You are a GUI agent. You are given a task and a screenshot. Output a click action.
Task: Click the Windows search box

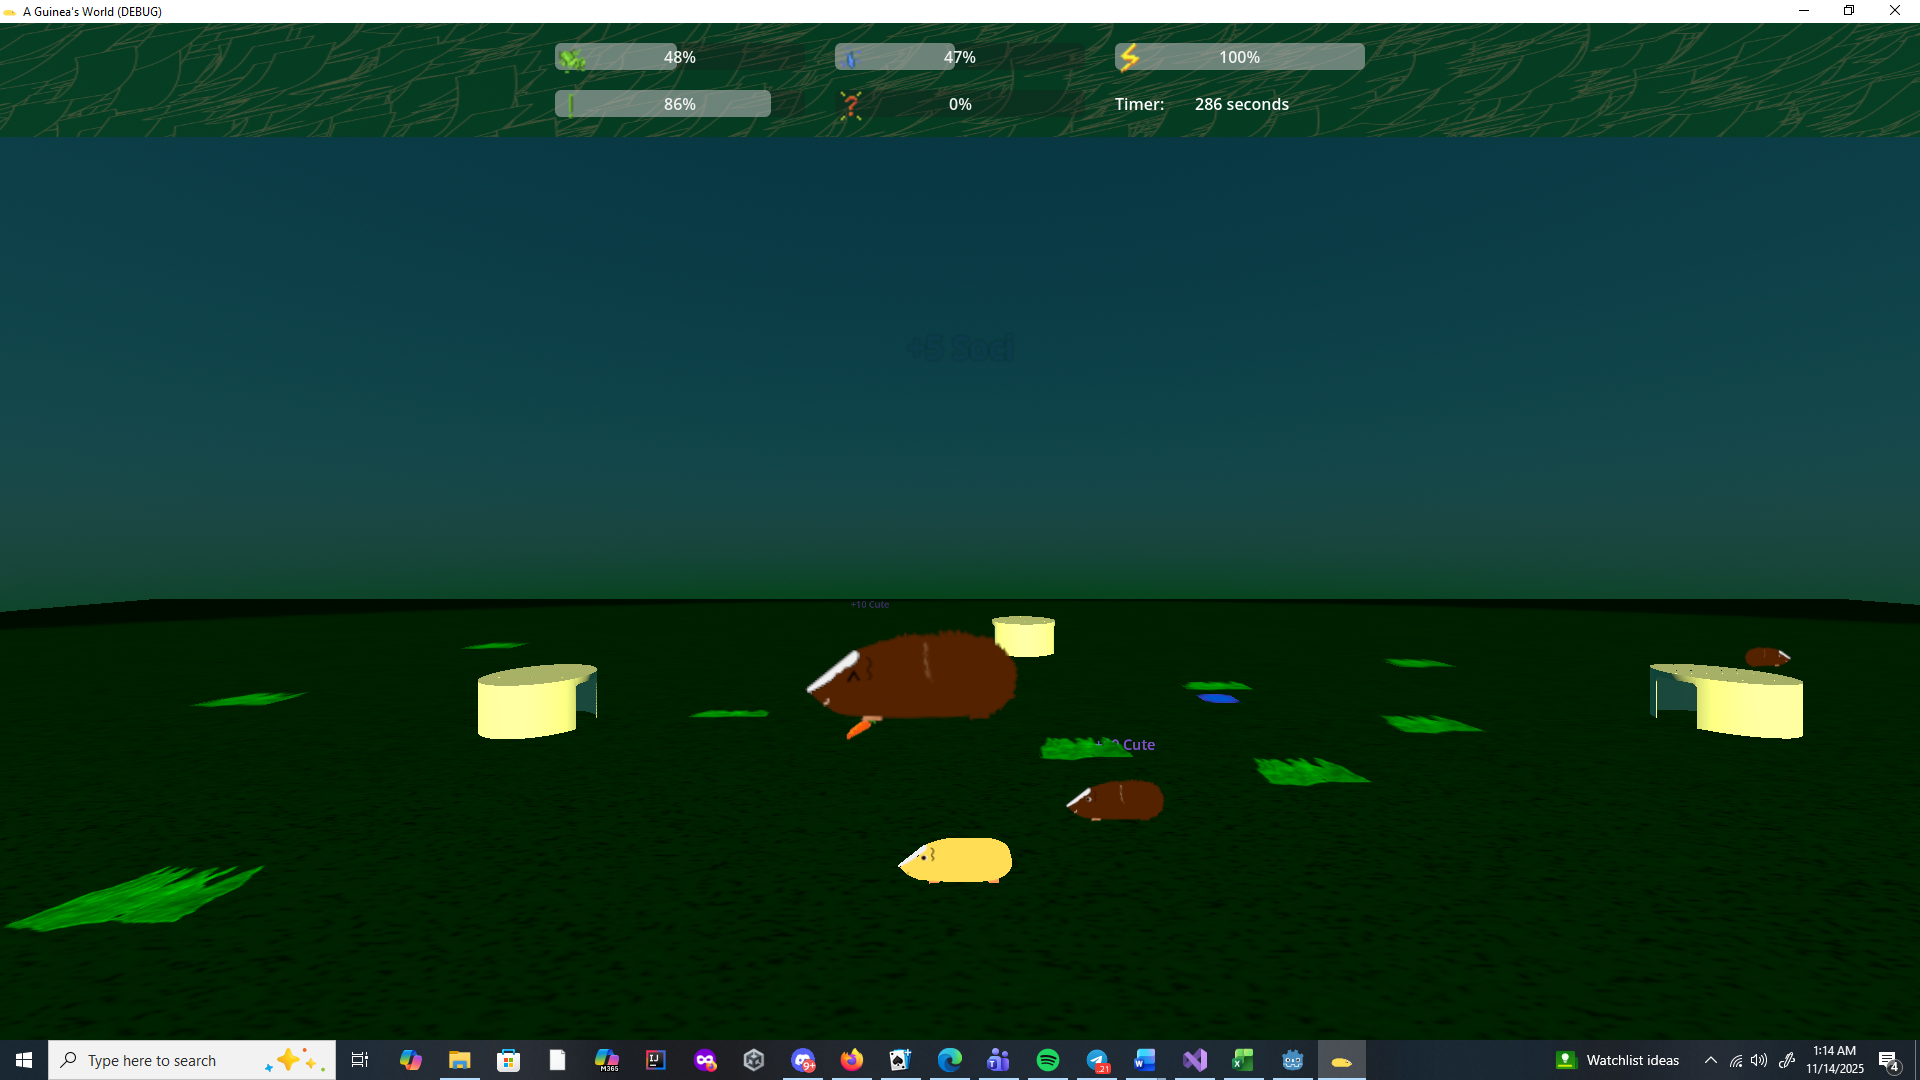[170, 1060]
